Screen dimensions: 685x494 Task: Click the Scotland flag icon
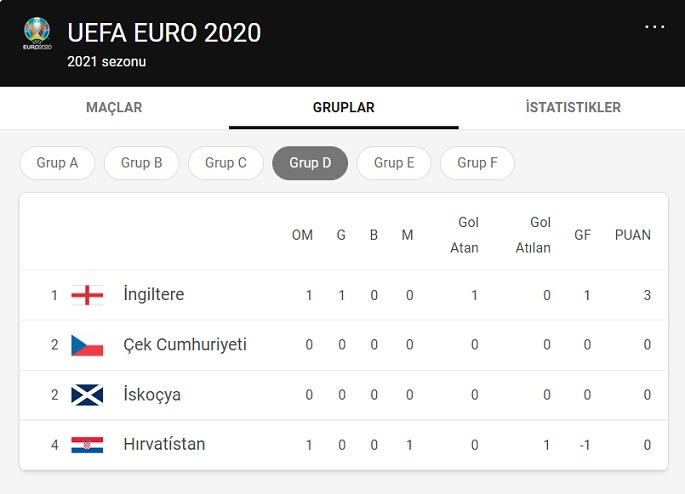coord(87,395)
